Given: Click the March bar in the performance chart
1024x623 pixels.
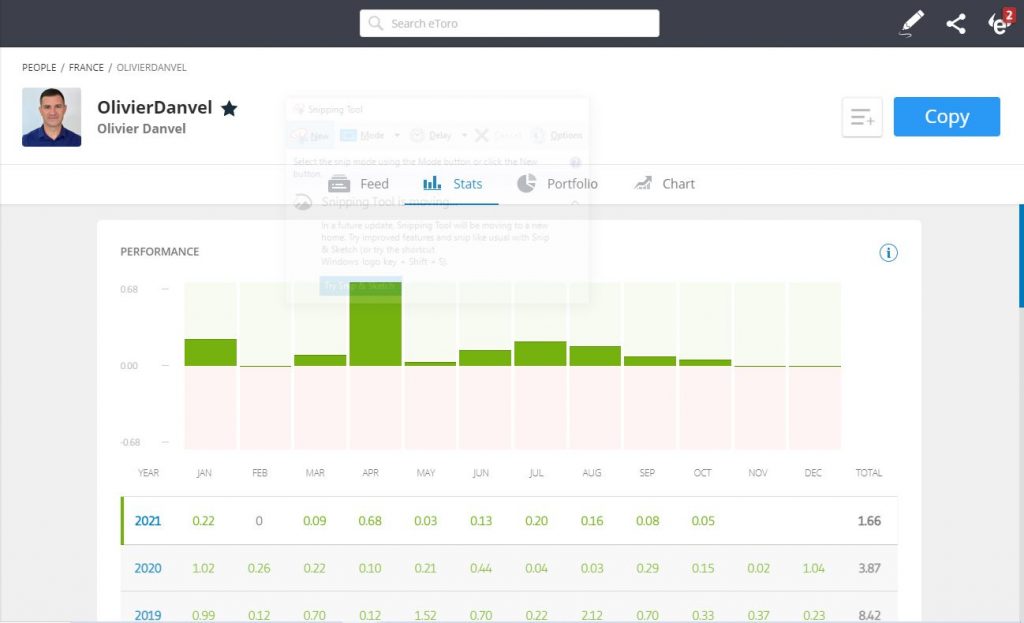Looking at the screenshot, I should [320, 360].
